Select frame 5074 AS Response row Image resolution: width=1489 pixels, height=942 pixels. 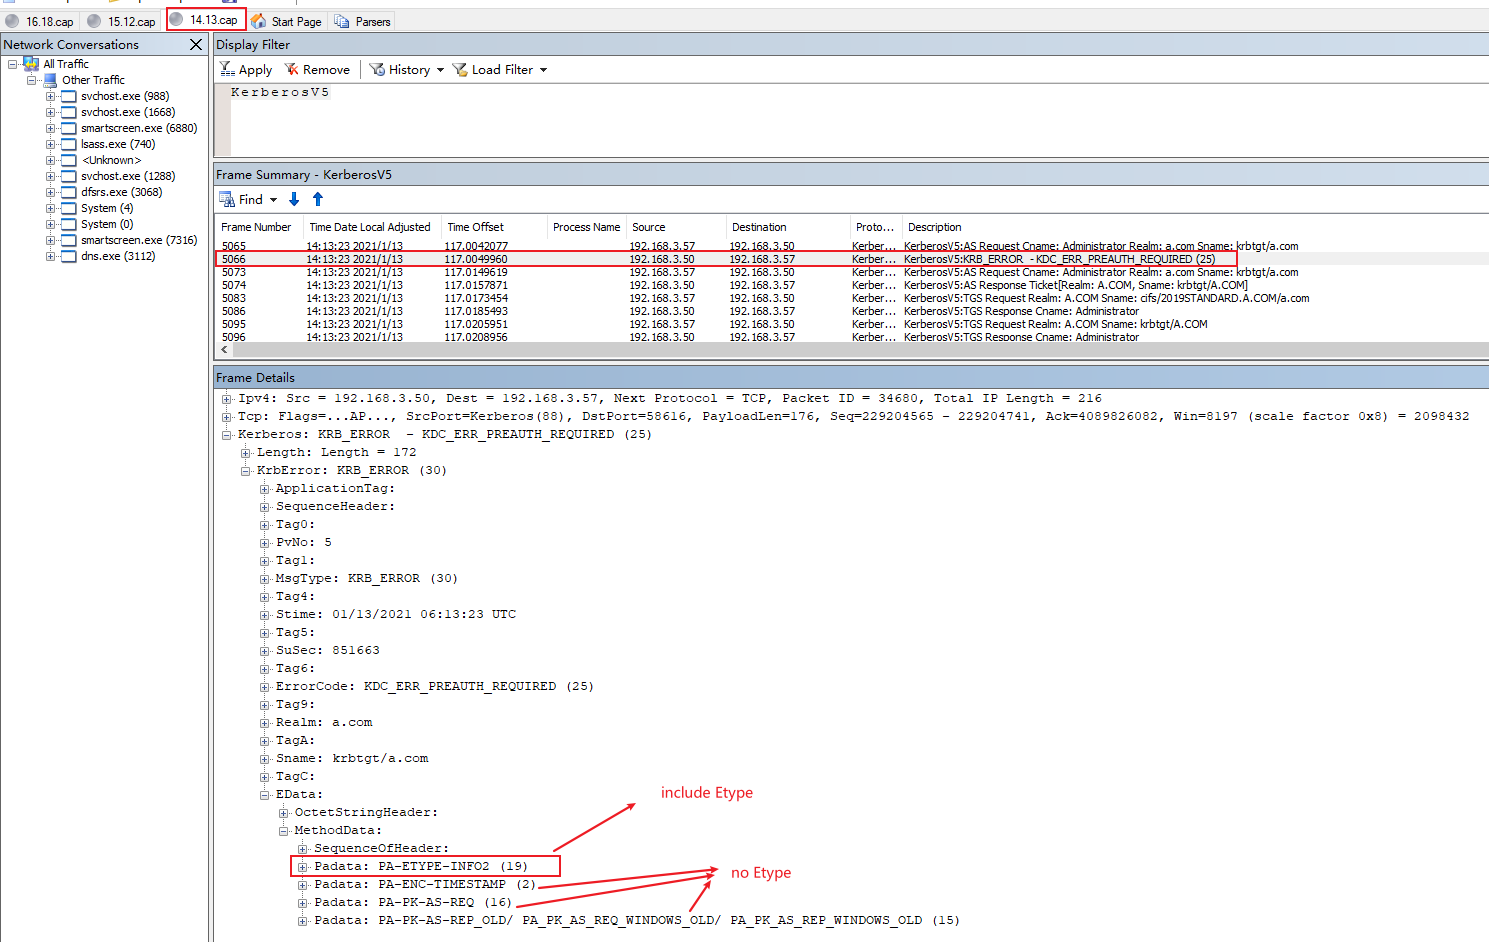[x=852, y=285]
